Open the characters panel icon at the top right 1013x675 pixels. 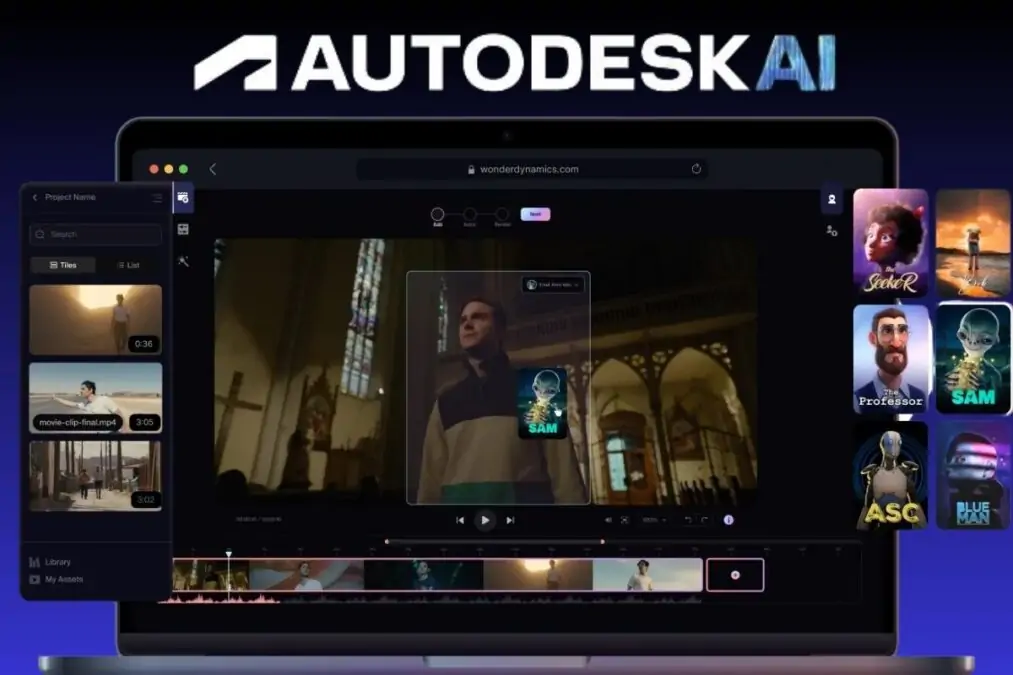pos(831,200)
